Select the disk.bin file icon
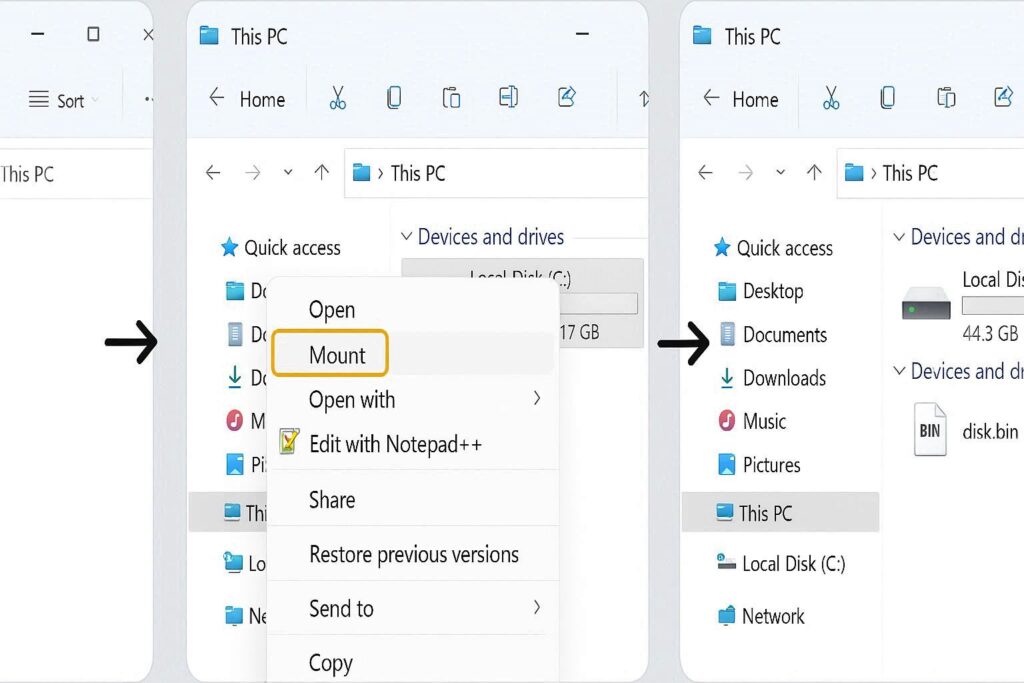This screenshot has height=683, width=1024. (929, 430)
